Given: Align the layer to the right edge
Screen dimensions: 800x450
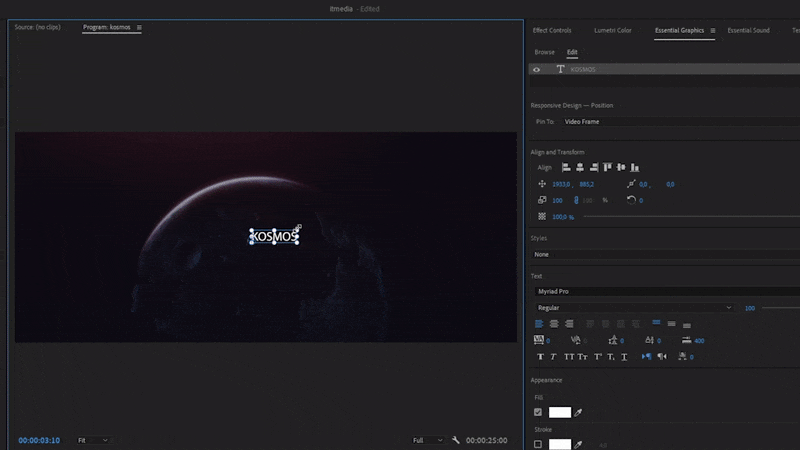Looking at the screenshot, I should click(x=593, y=167).
